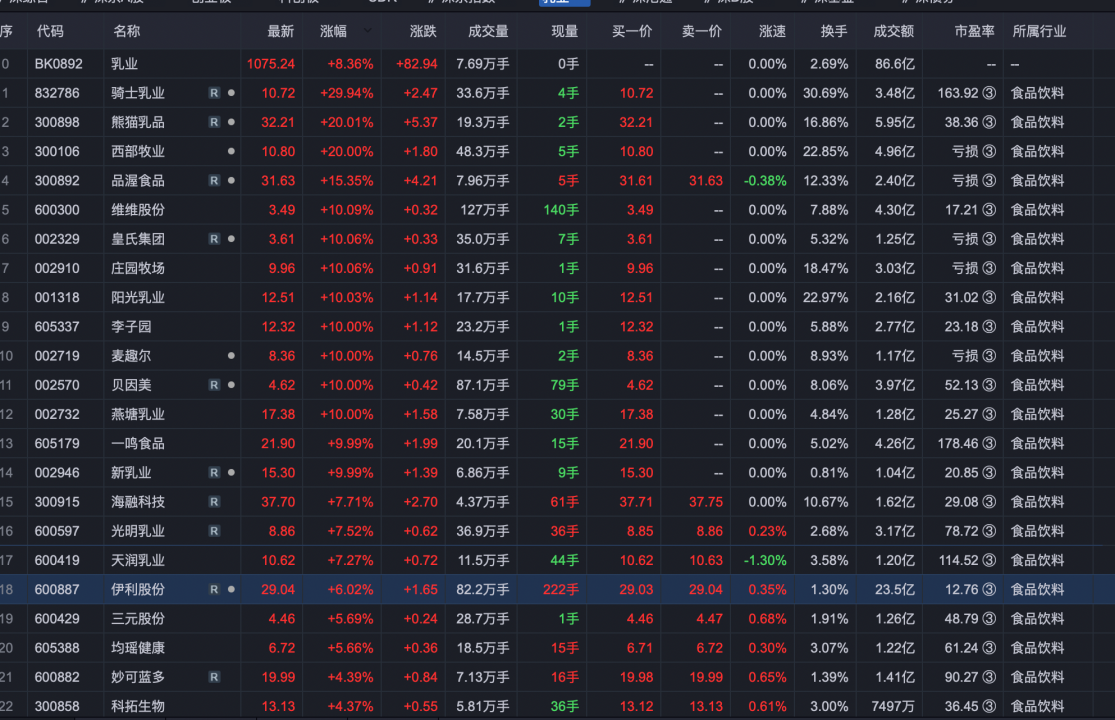Viewport: 1115px width, 720px height.
Task: Sort the list by 涨幅 column header
Action: click(x=333, y=32)
